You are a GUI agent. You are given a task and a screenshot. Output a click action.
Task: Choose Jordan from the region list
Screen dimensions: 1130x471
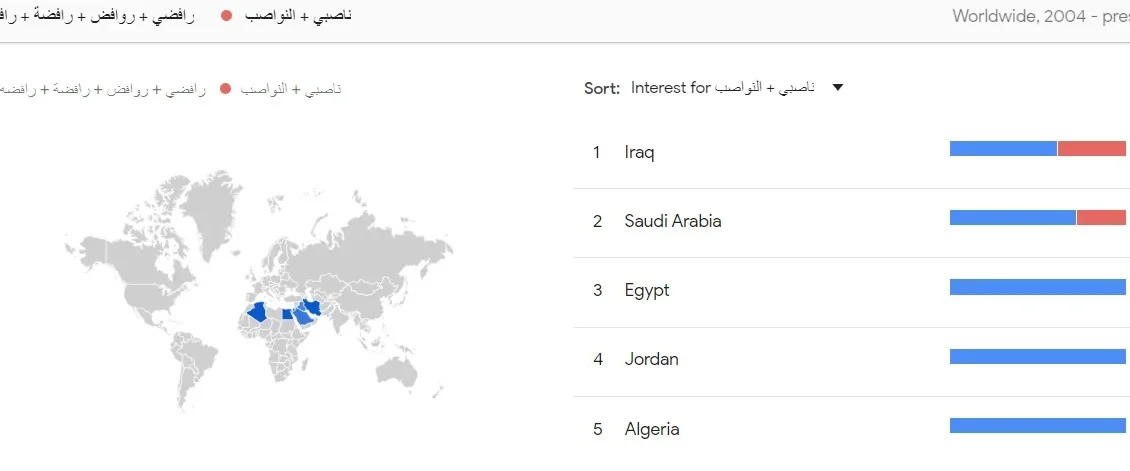tap(651, 359)
